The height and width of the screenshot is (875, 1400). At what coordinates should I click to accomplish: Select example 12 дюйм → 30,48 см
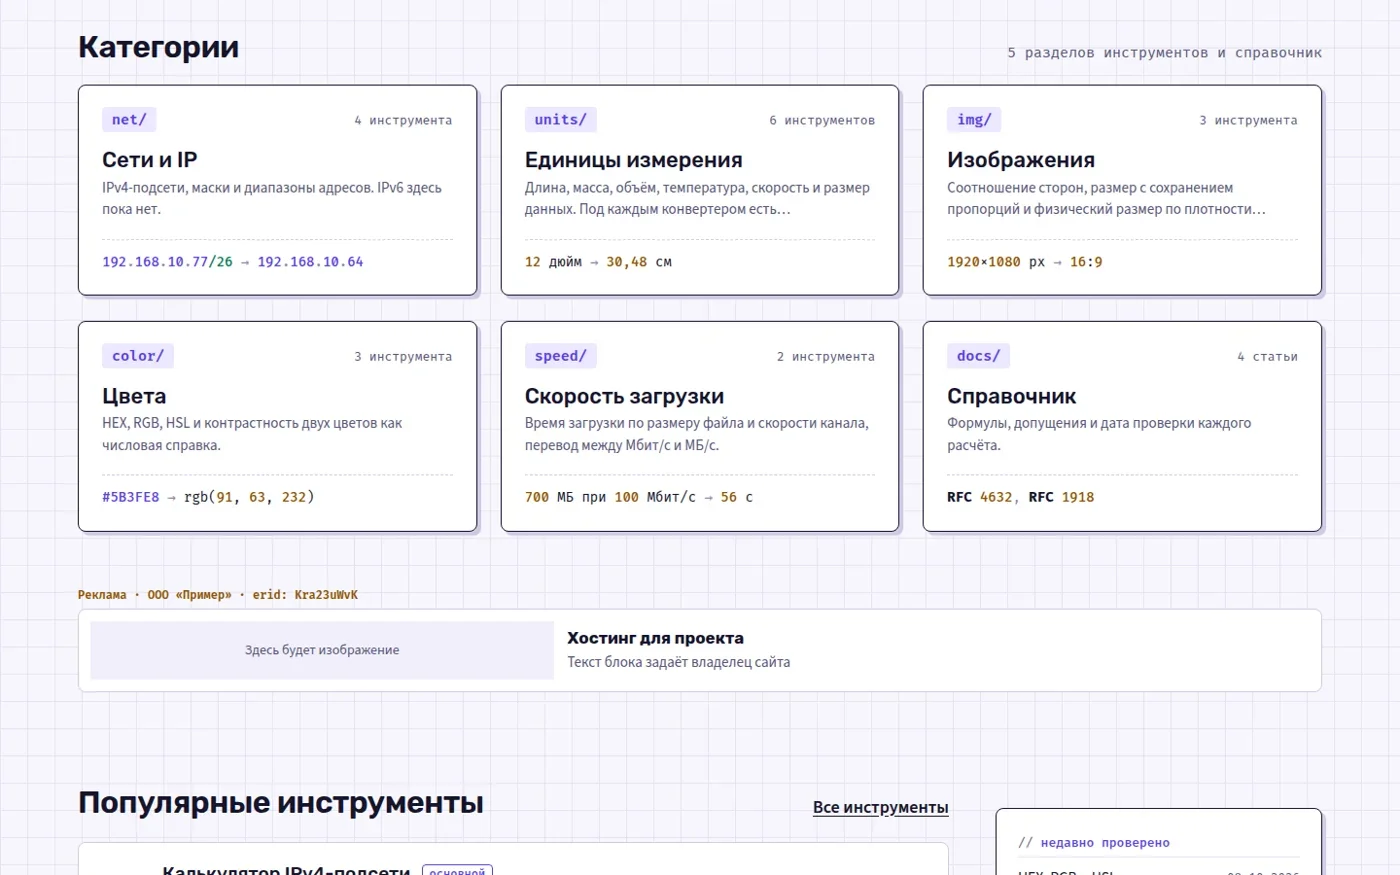click(598, 262)
